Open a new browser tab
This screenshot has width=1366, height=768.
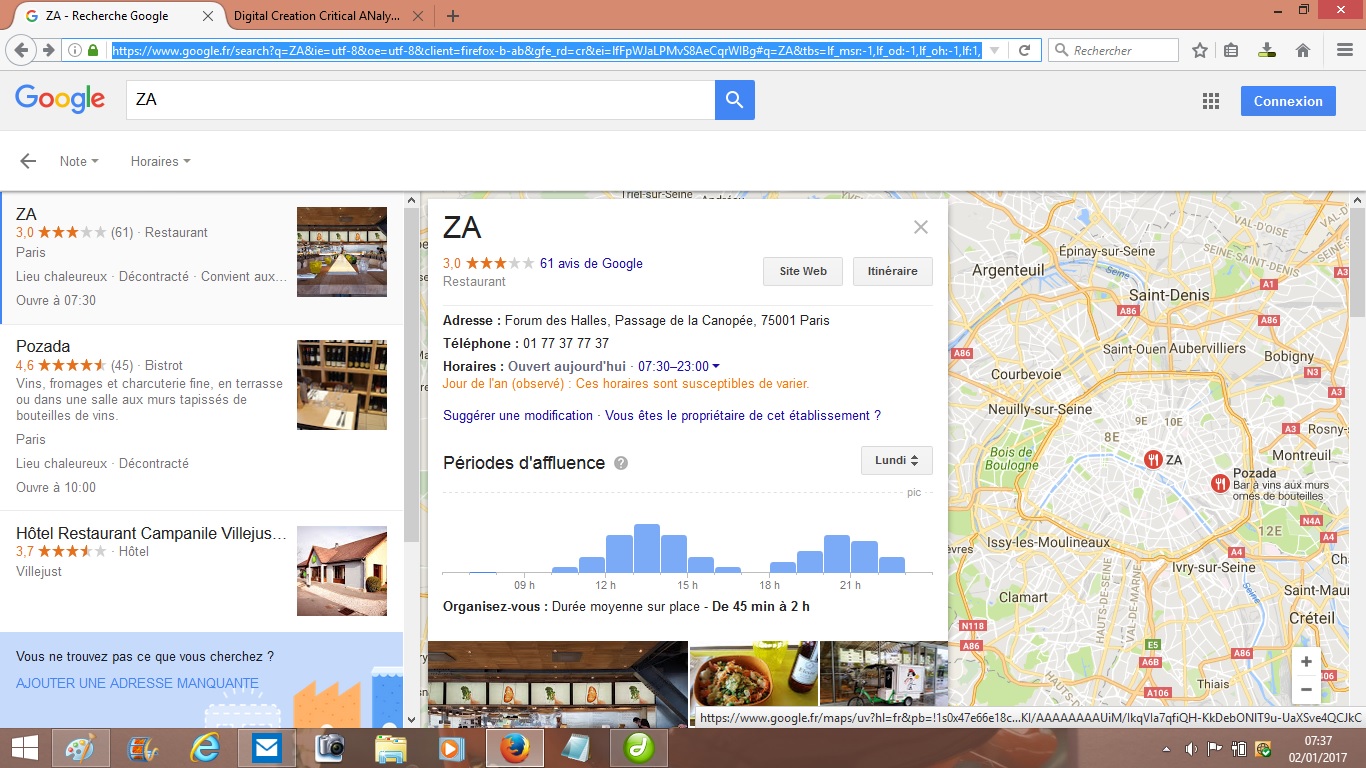[453, 16]
